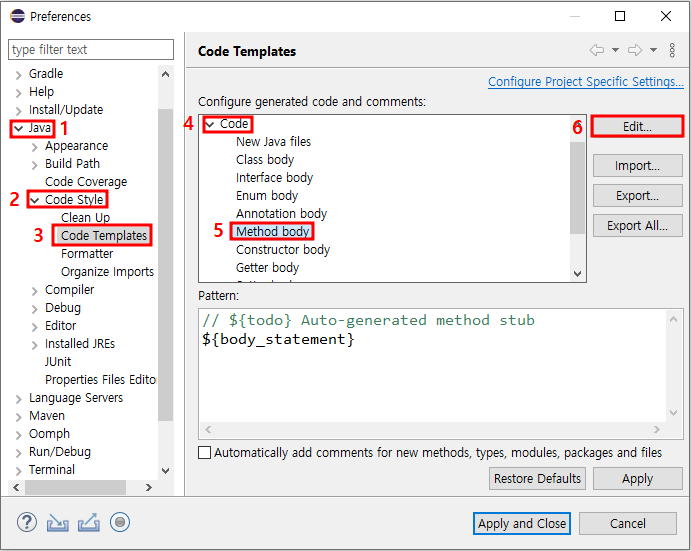Select 'Getter body' template
Viewport: 691px width, 551px height.
tap(267, 268)
